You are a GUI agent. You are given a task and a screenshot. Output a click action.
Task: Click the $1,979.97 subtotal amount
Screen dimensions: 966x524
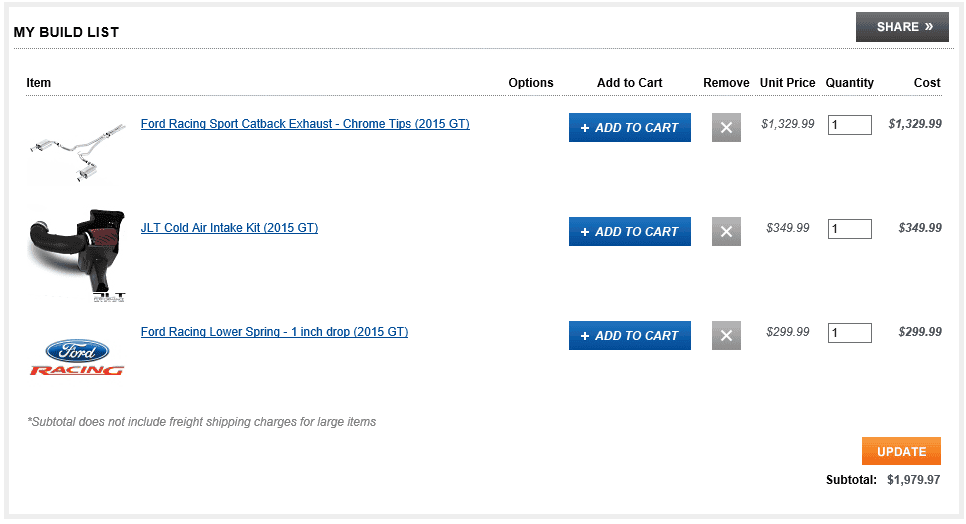coord(914,480)
